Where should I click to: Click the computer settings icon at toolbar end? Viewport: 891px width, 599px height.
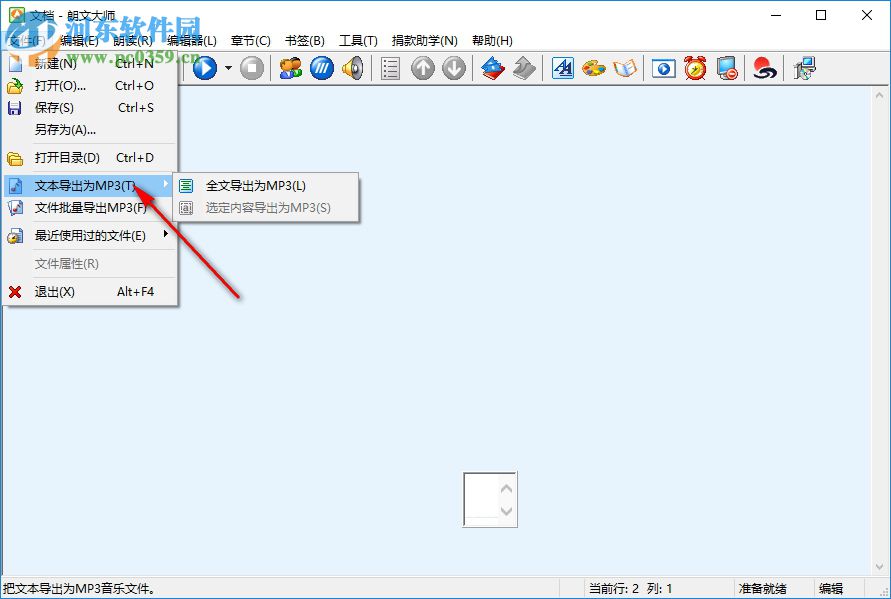click(805, 68)
